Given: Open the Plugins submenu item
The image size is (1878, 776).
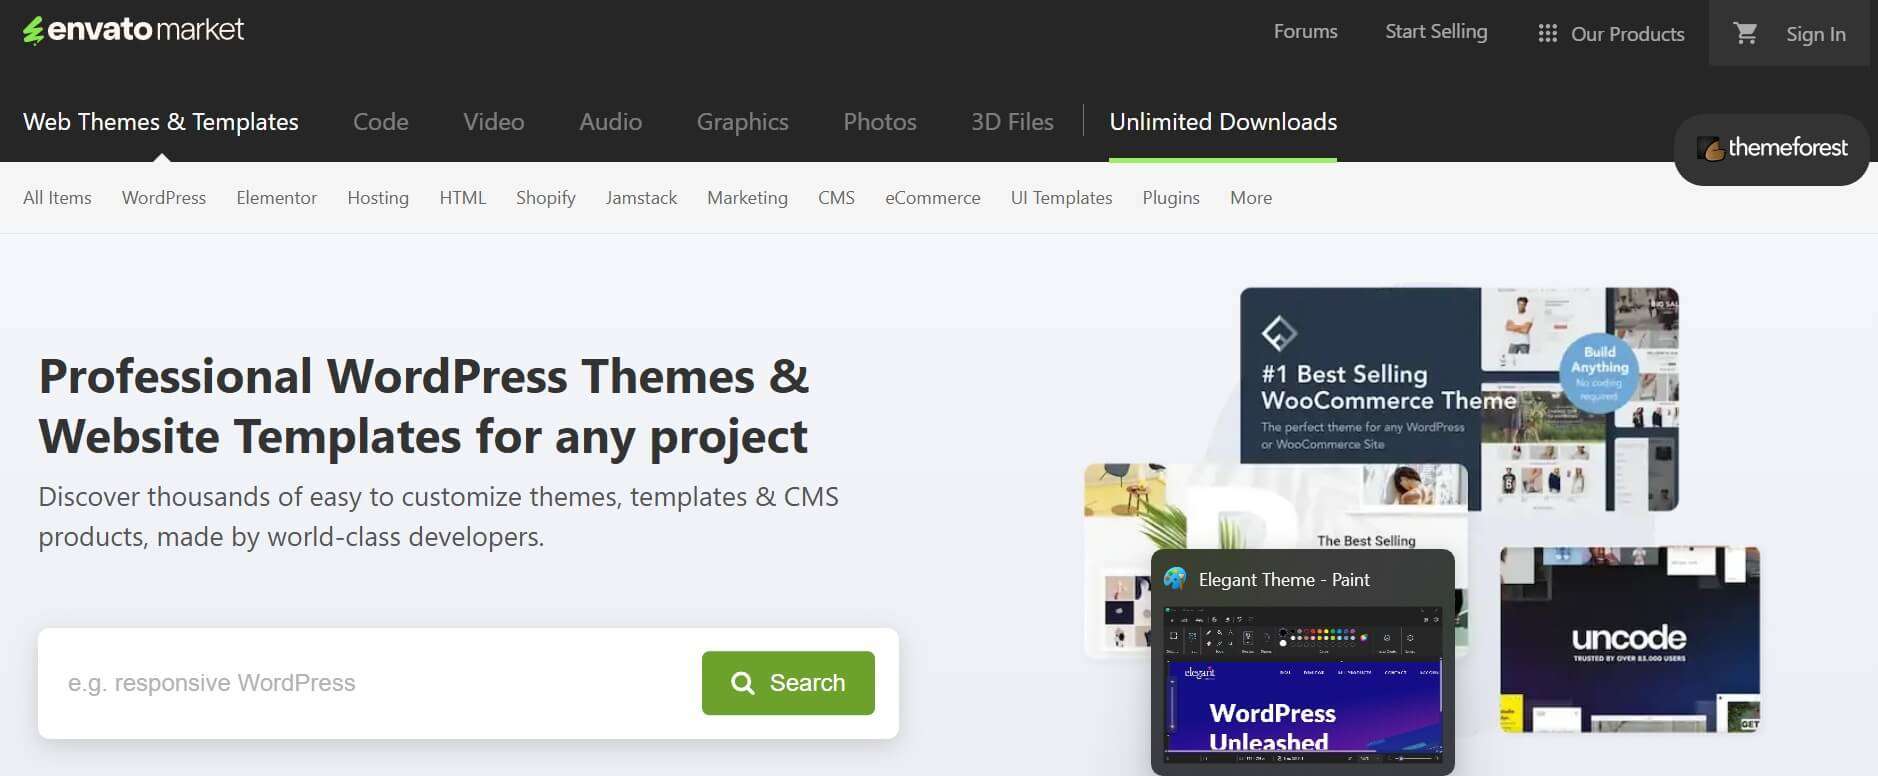Looking at the screenshot, I should [1171, 198].
